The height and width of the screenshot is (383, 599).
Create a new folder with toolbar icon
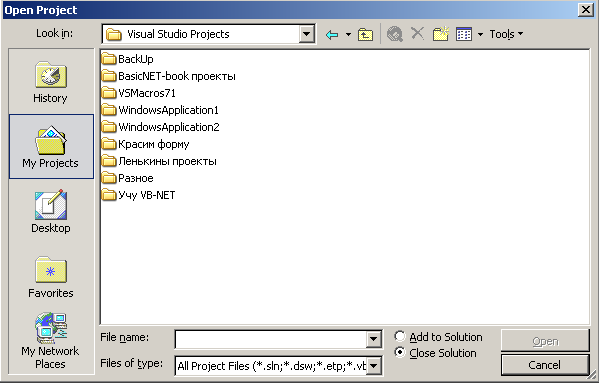pyautogui.click(x=440, y=34)
